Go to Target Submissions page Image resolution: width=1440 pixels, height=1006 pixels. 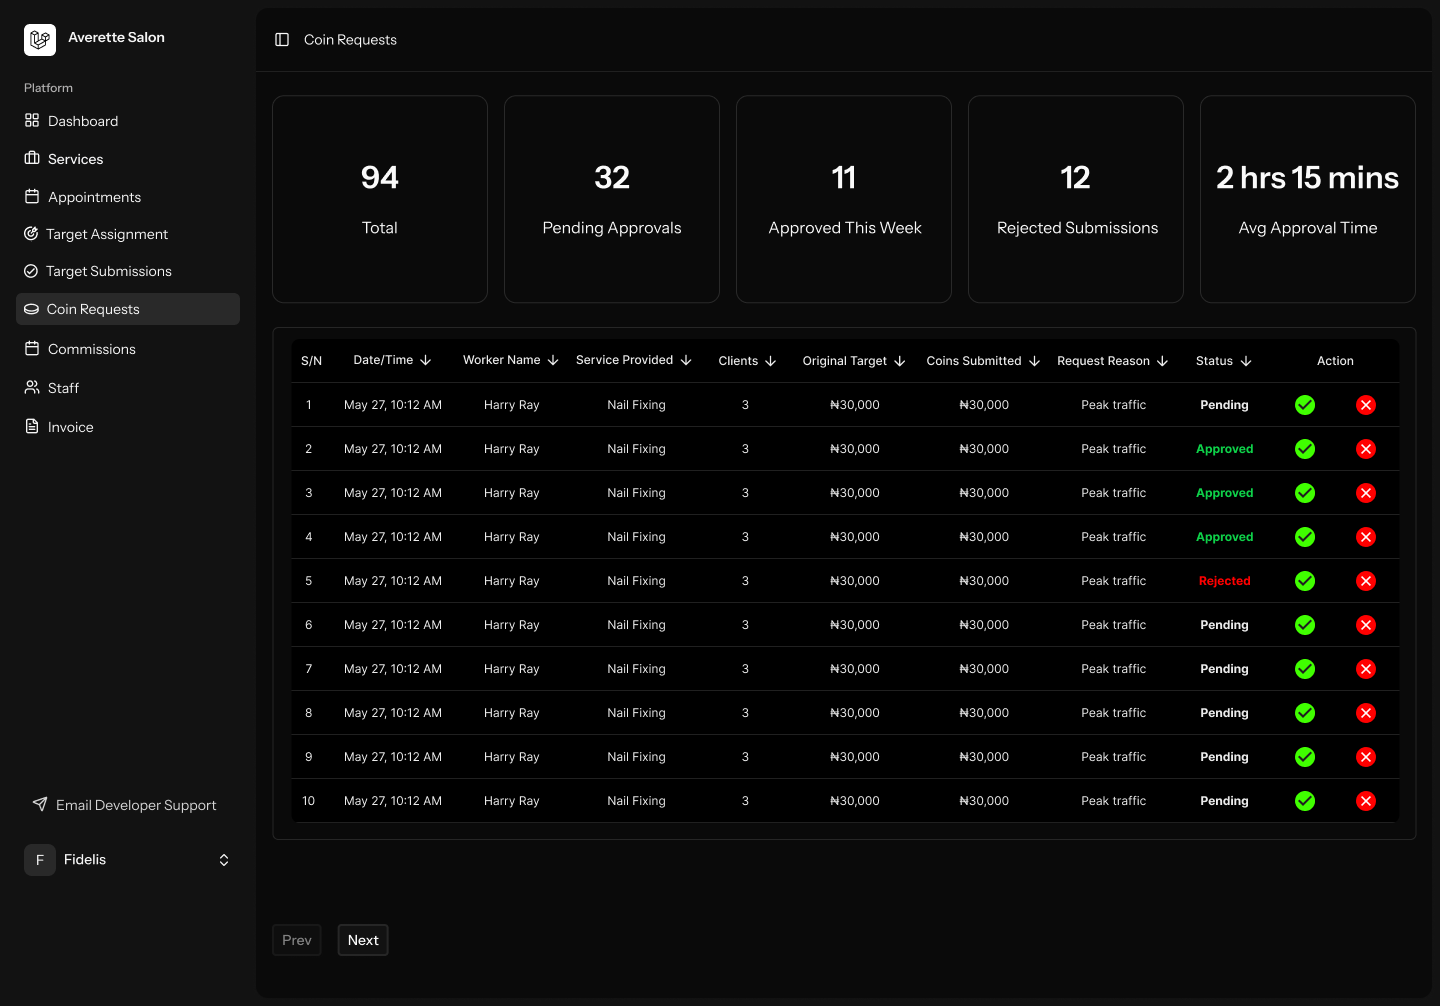108,271
